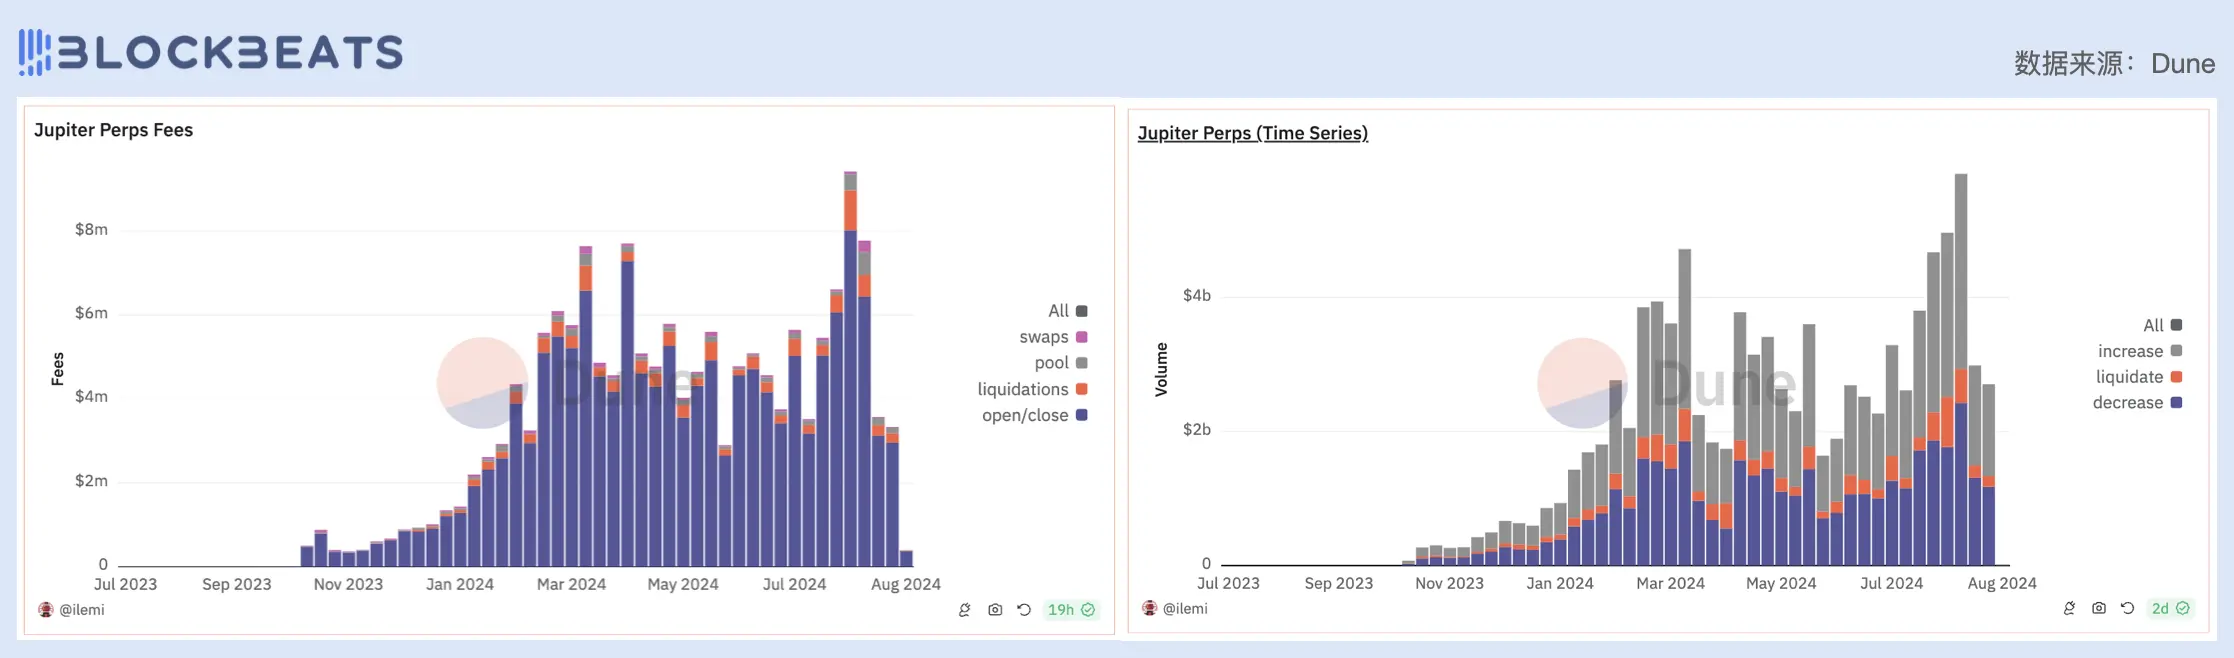
Task: Refresh the Jupiter Perps Time Series chart
Action: pyautogui.click(x=2127, y=608)
